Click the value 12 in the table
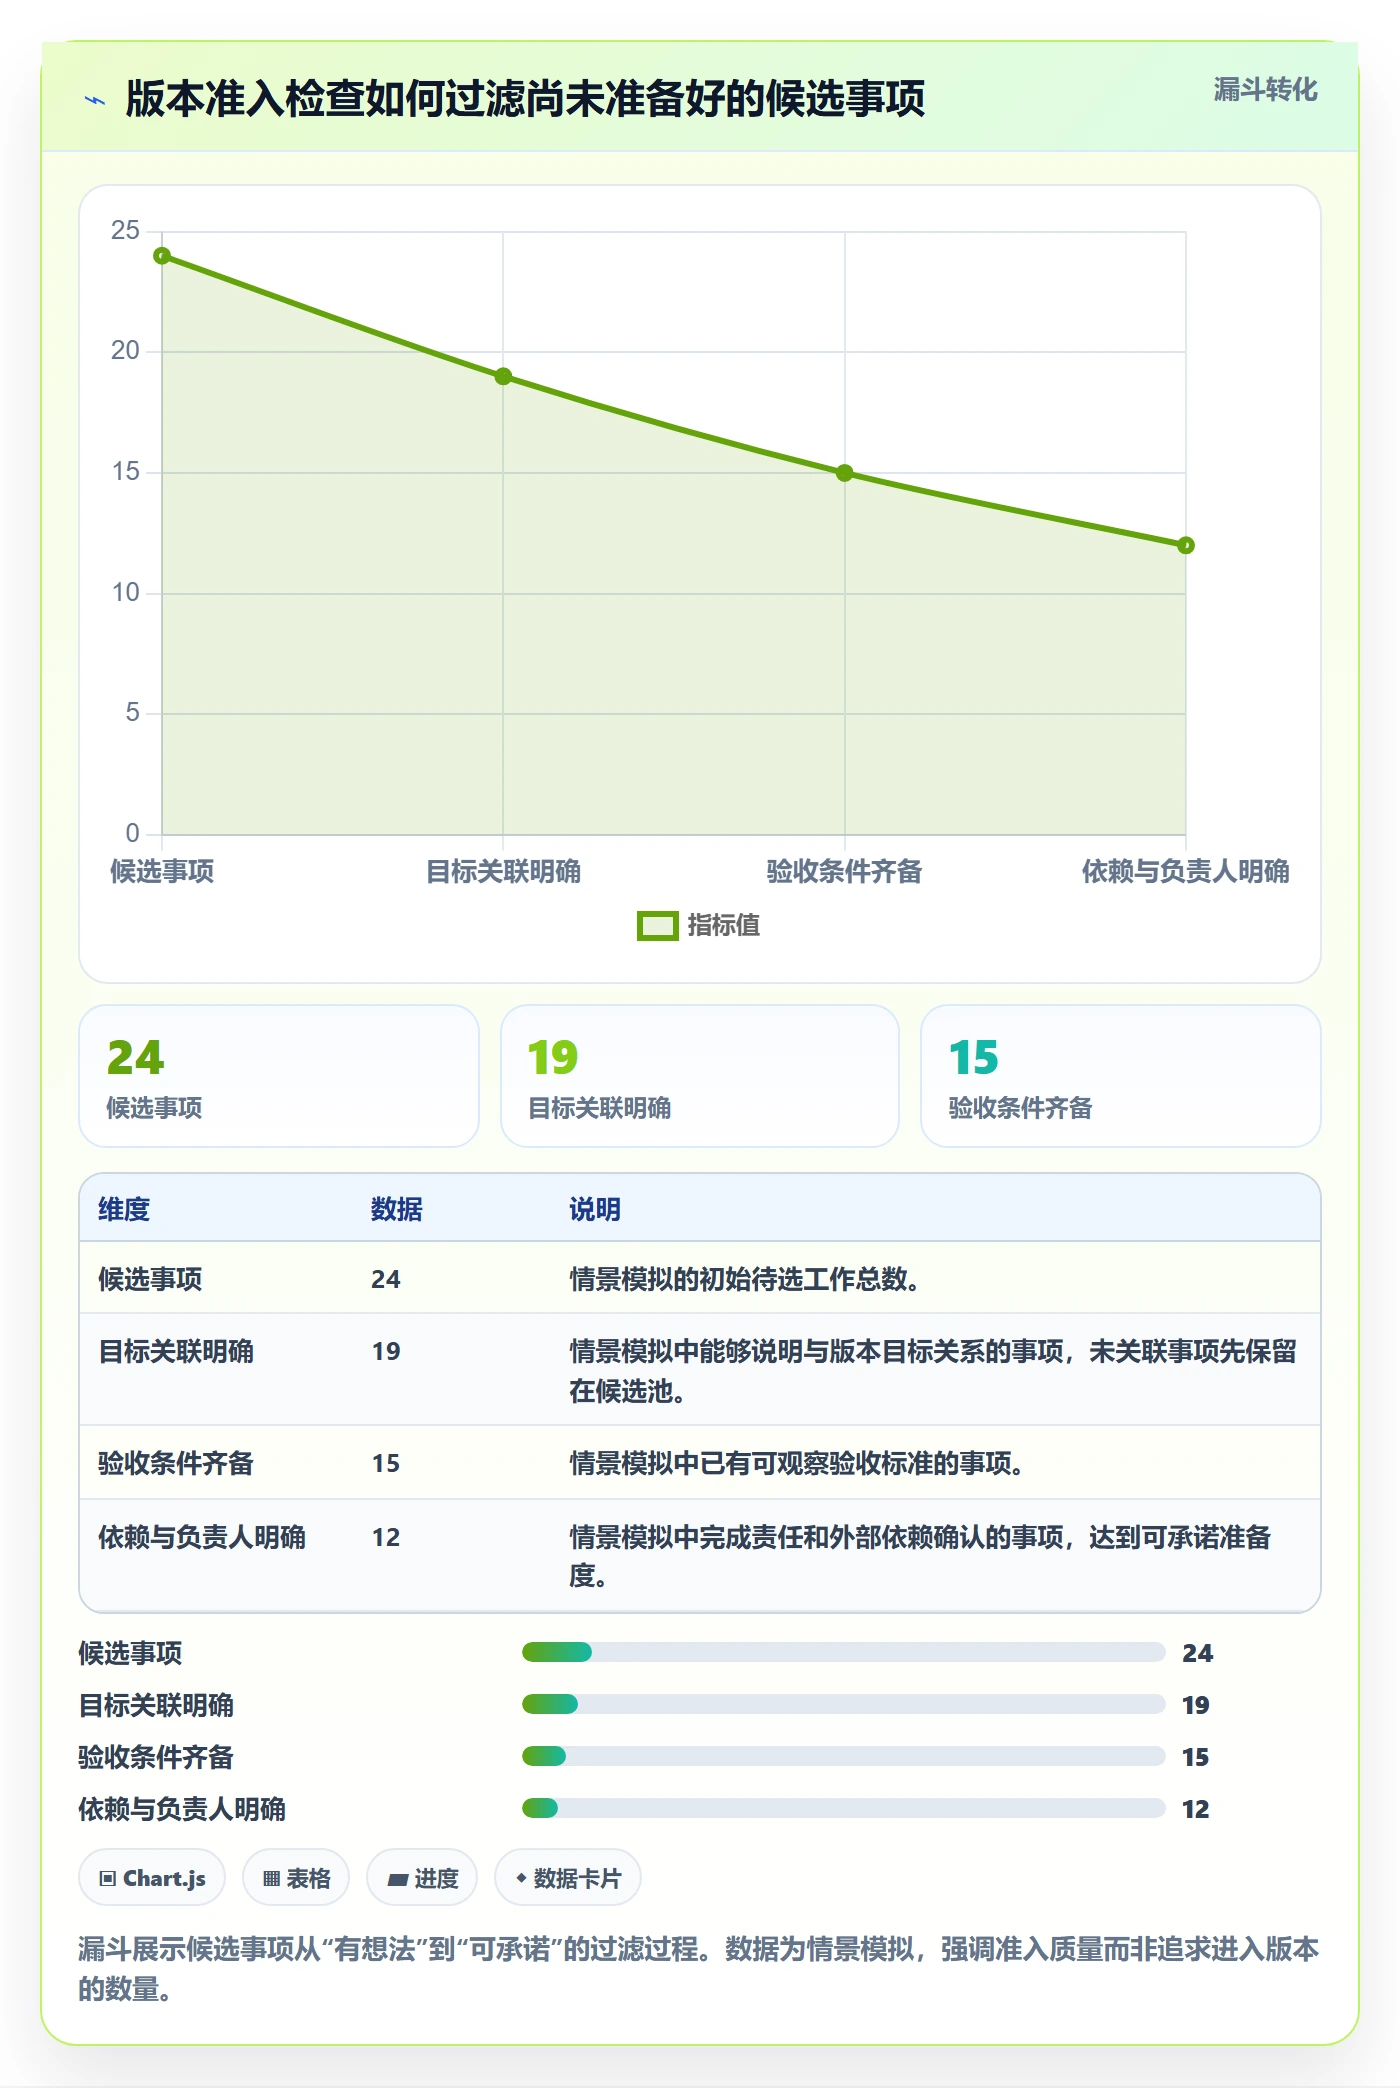The width and height of the screenshot is (1400, 2088). coord(386,1537)
